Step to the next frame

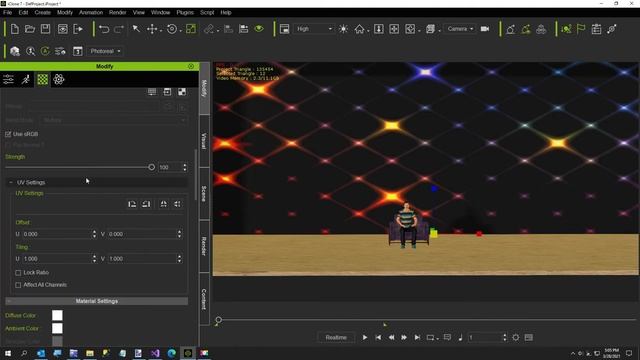pos(404,338)
